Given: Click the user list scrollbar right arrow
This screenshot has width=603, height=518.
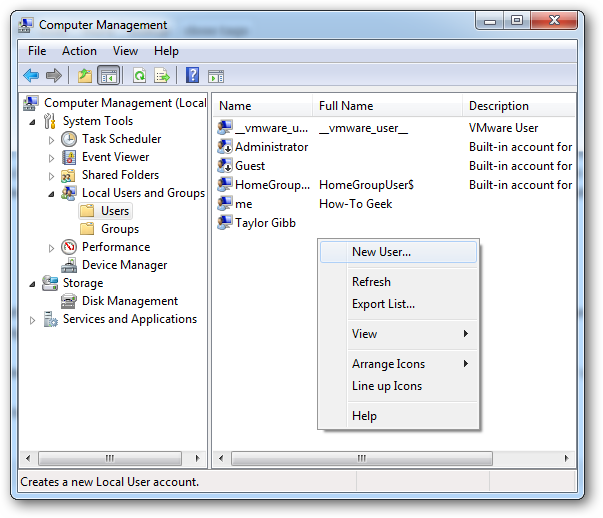Looking at the screenshot, I should [x=566, y=458].
